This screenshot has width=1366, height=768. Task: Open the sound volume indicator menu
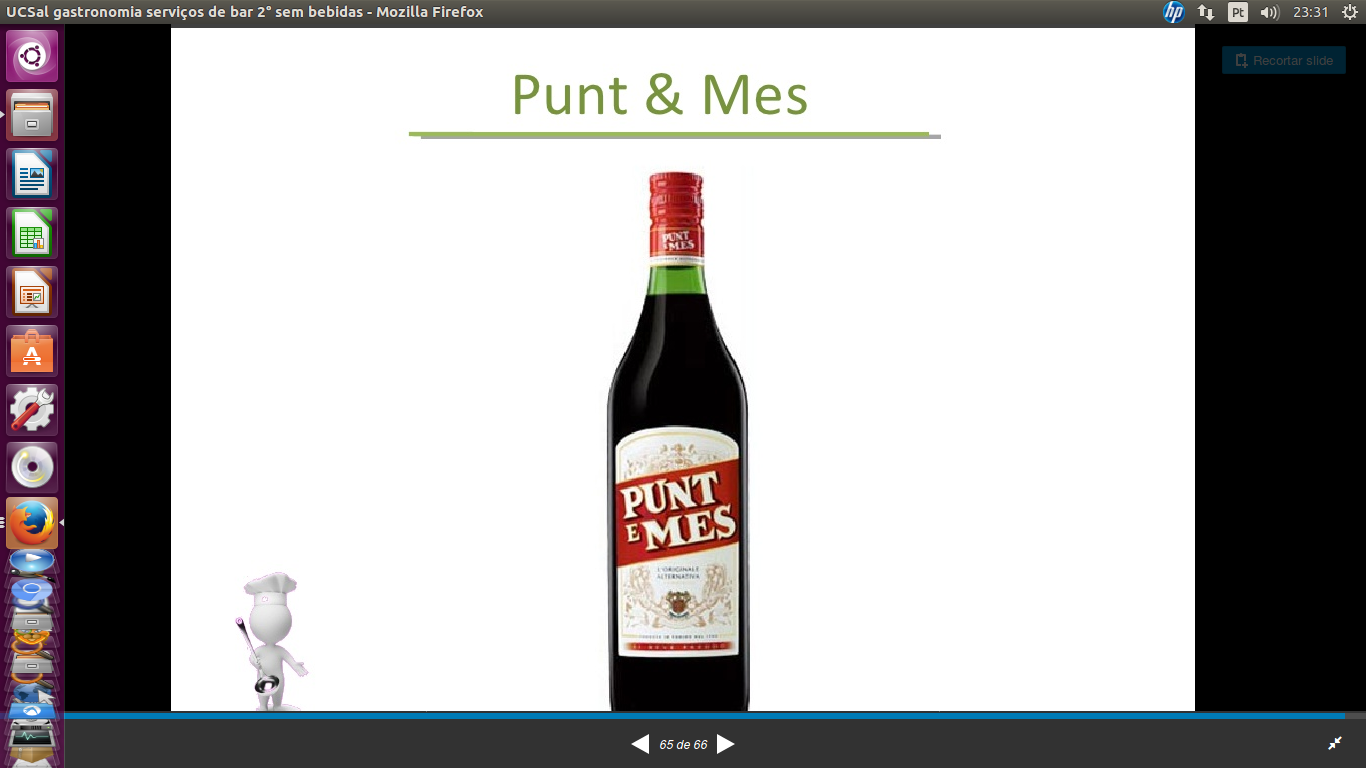[x=1269, y=12]
